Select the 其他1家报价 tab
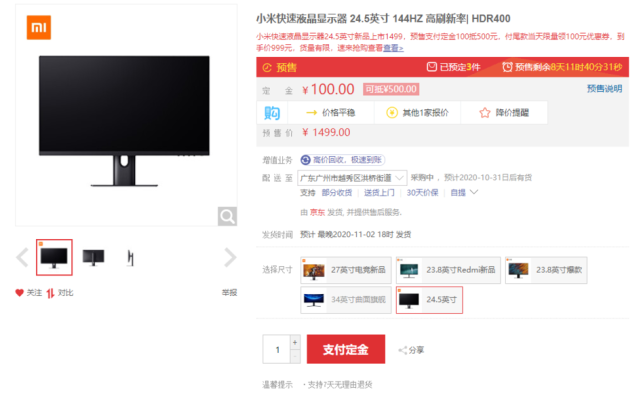This screenshot has height=406, width=641. point(417,112)
